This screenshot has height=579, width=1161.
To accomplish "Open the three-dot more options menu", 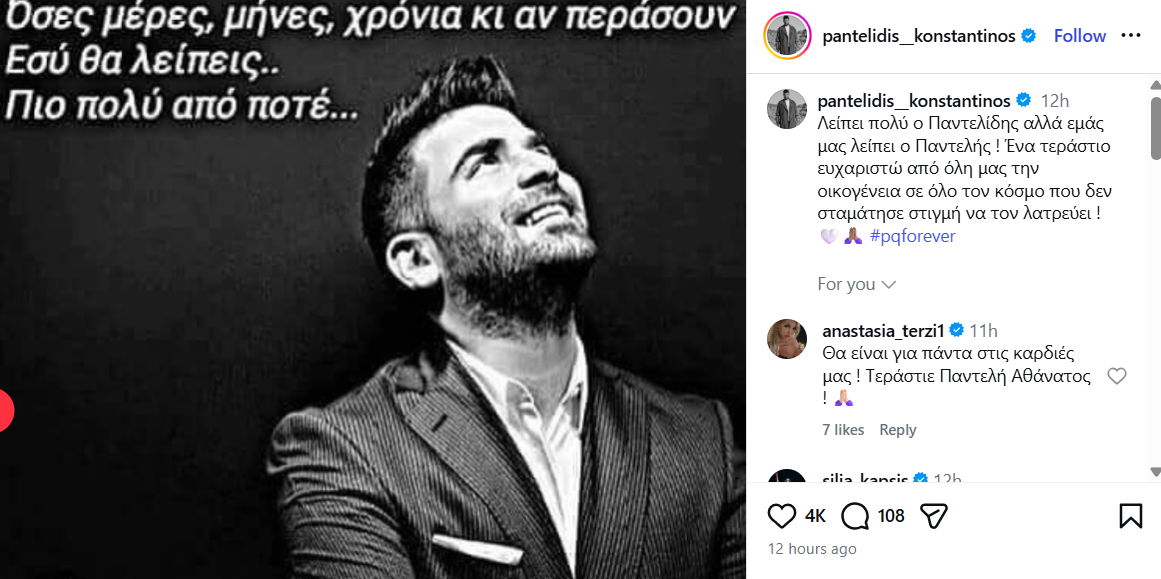I will (x=1130, y=36).
